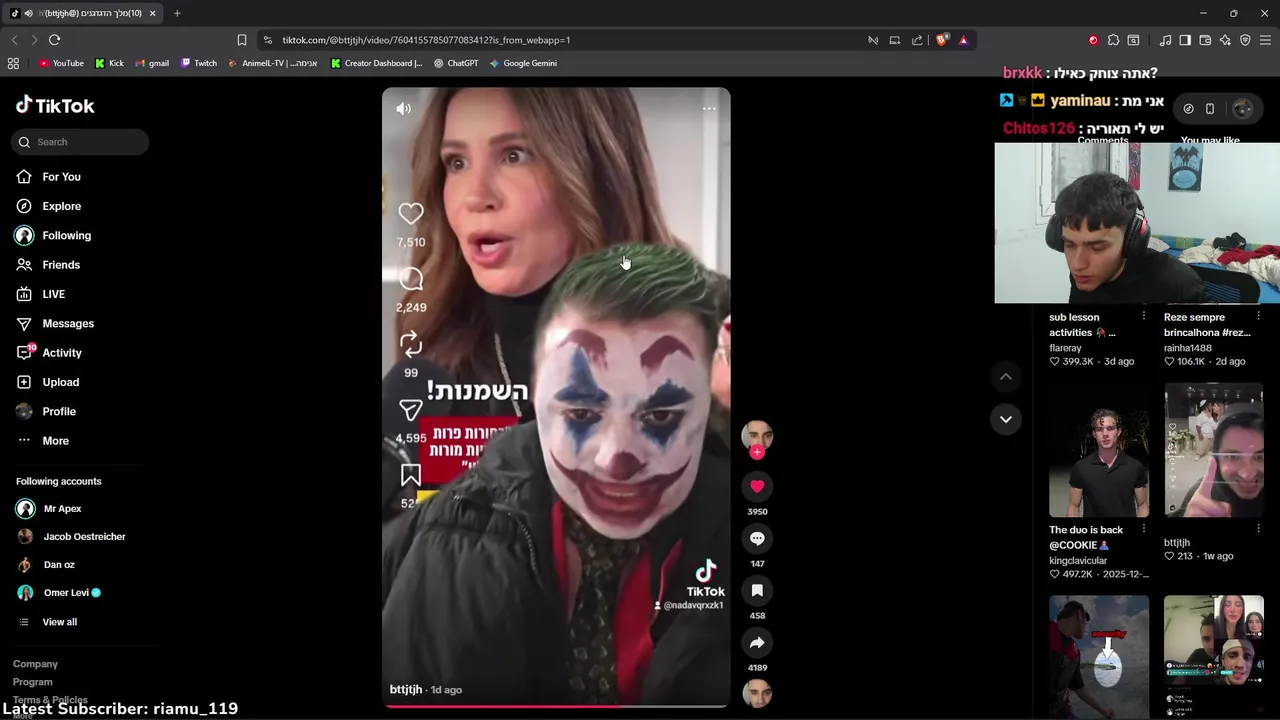
Task: Open the browser hamburger menu
Action: pyautogui.click(x=1265, y=40)
